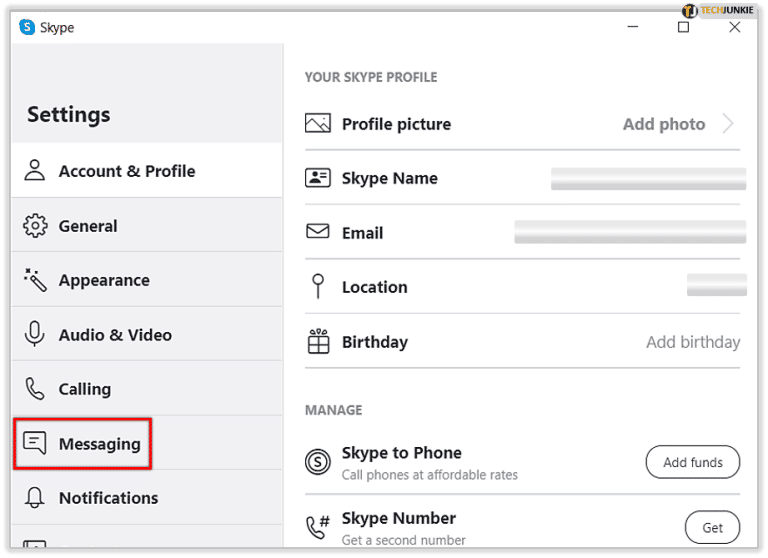Image resolution: width=768 pixels, height=558 pixels.
Task: Click the MANAGE section heading
Action: click(334, 410)
